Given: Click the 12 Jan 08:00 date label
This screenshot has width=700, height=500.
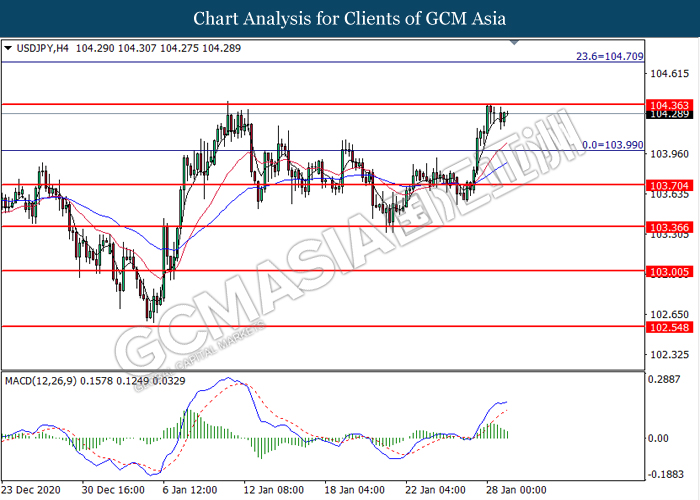Looking at the screenshot, I should (x=274, y=490).
